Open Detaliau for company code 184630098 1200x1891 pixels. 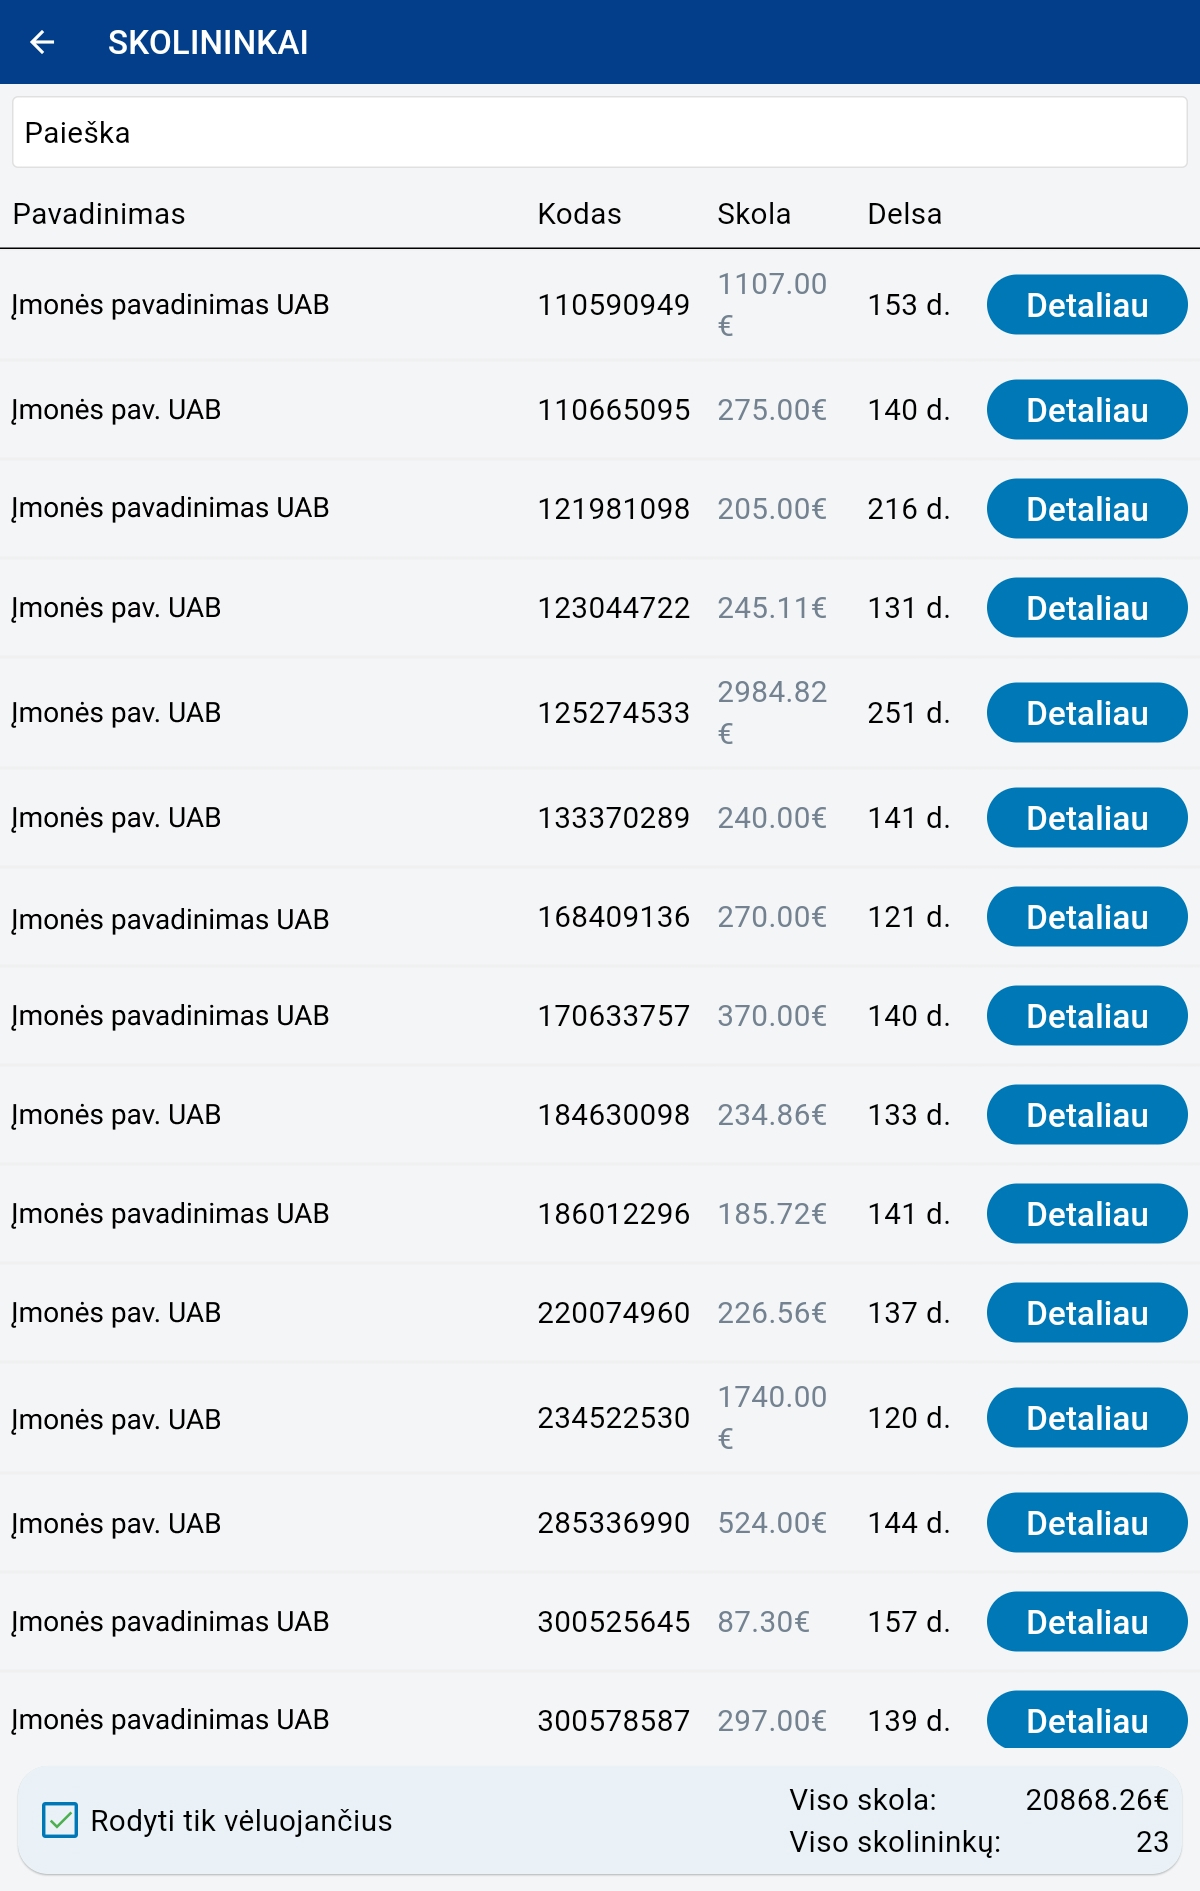pos(1087,1115)
